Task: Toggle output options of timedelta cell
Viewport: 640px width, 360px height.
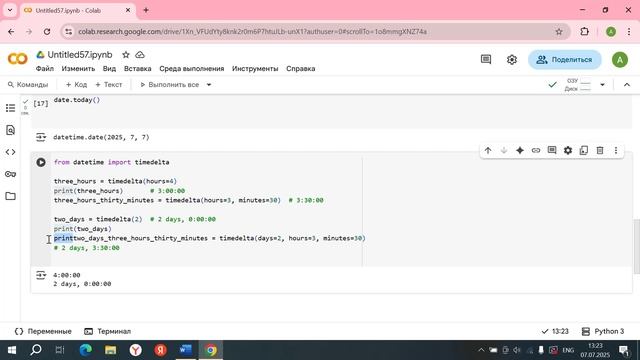Action: click(x=41, y=276)
